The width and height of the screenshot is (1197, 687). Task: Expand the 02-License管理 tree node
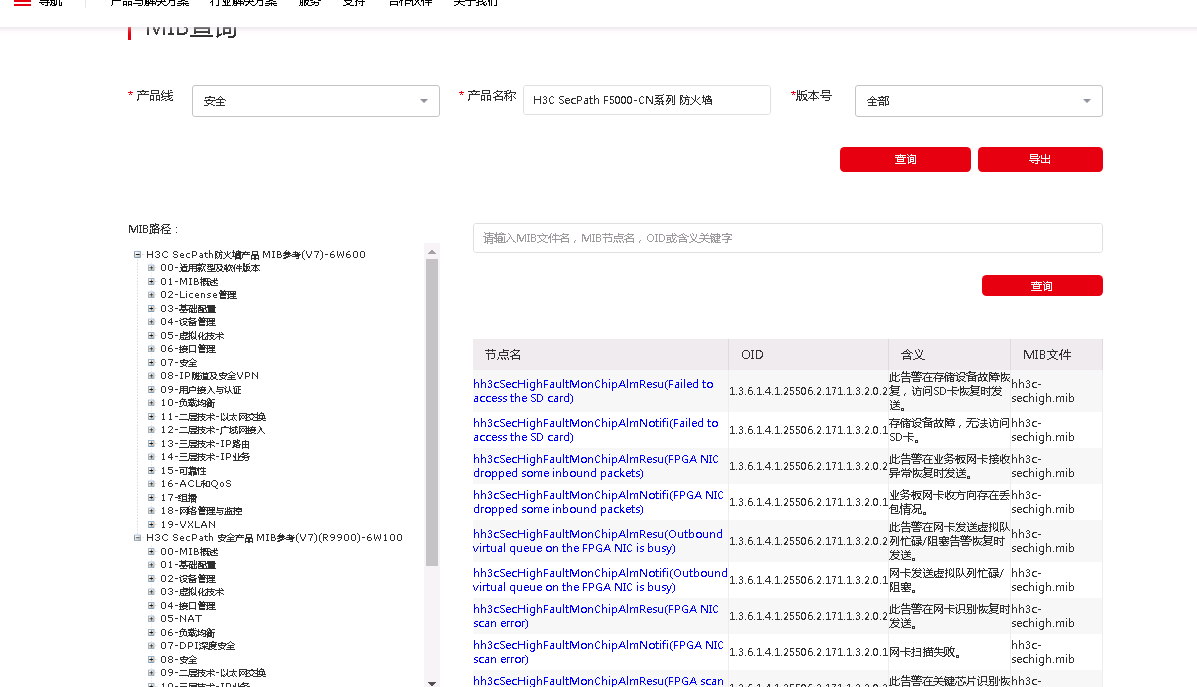pyautogui.click(x=151, y=295)
